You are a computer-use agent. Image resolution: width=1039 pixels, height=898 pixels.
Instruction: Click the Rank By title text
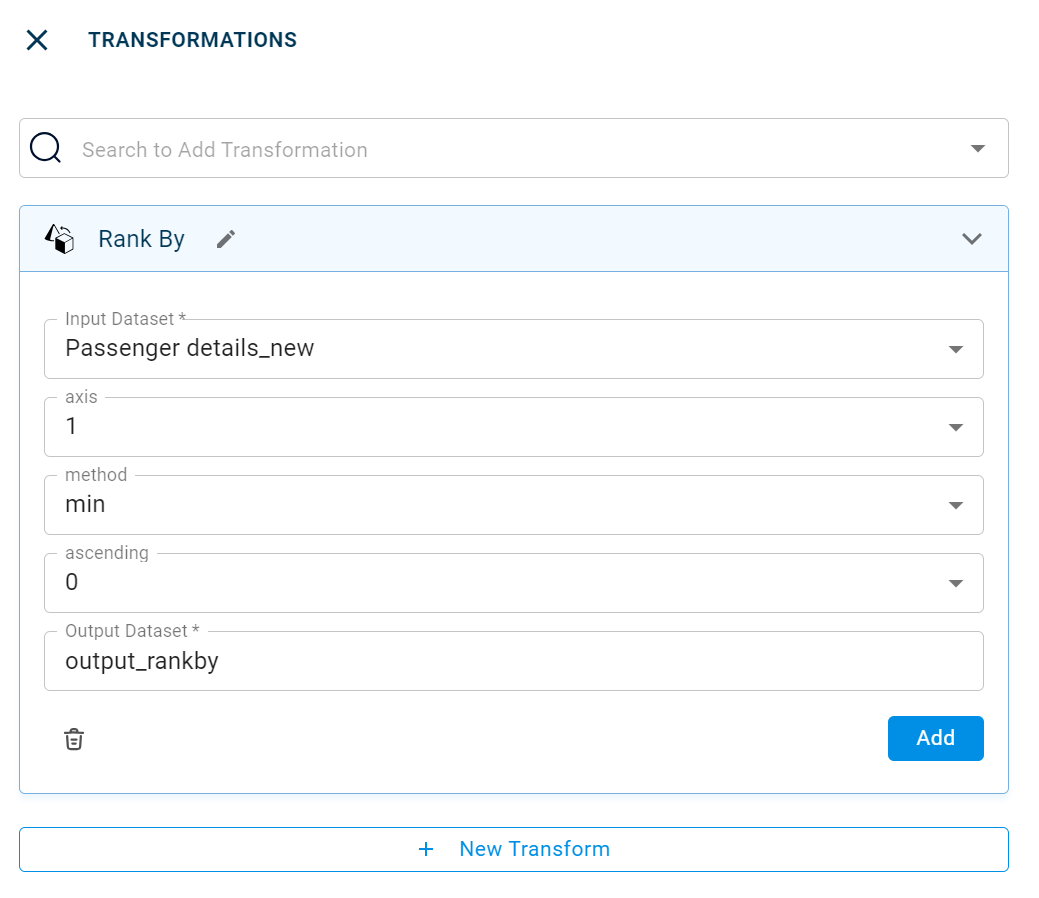pos(141,239)
